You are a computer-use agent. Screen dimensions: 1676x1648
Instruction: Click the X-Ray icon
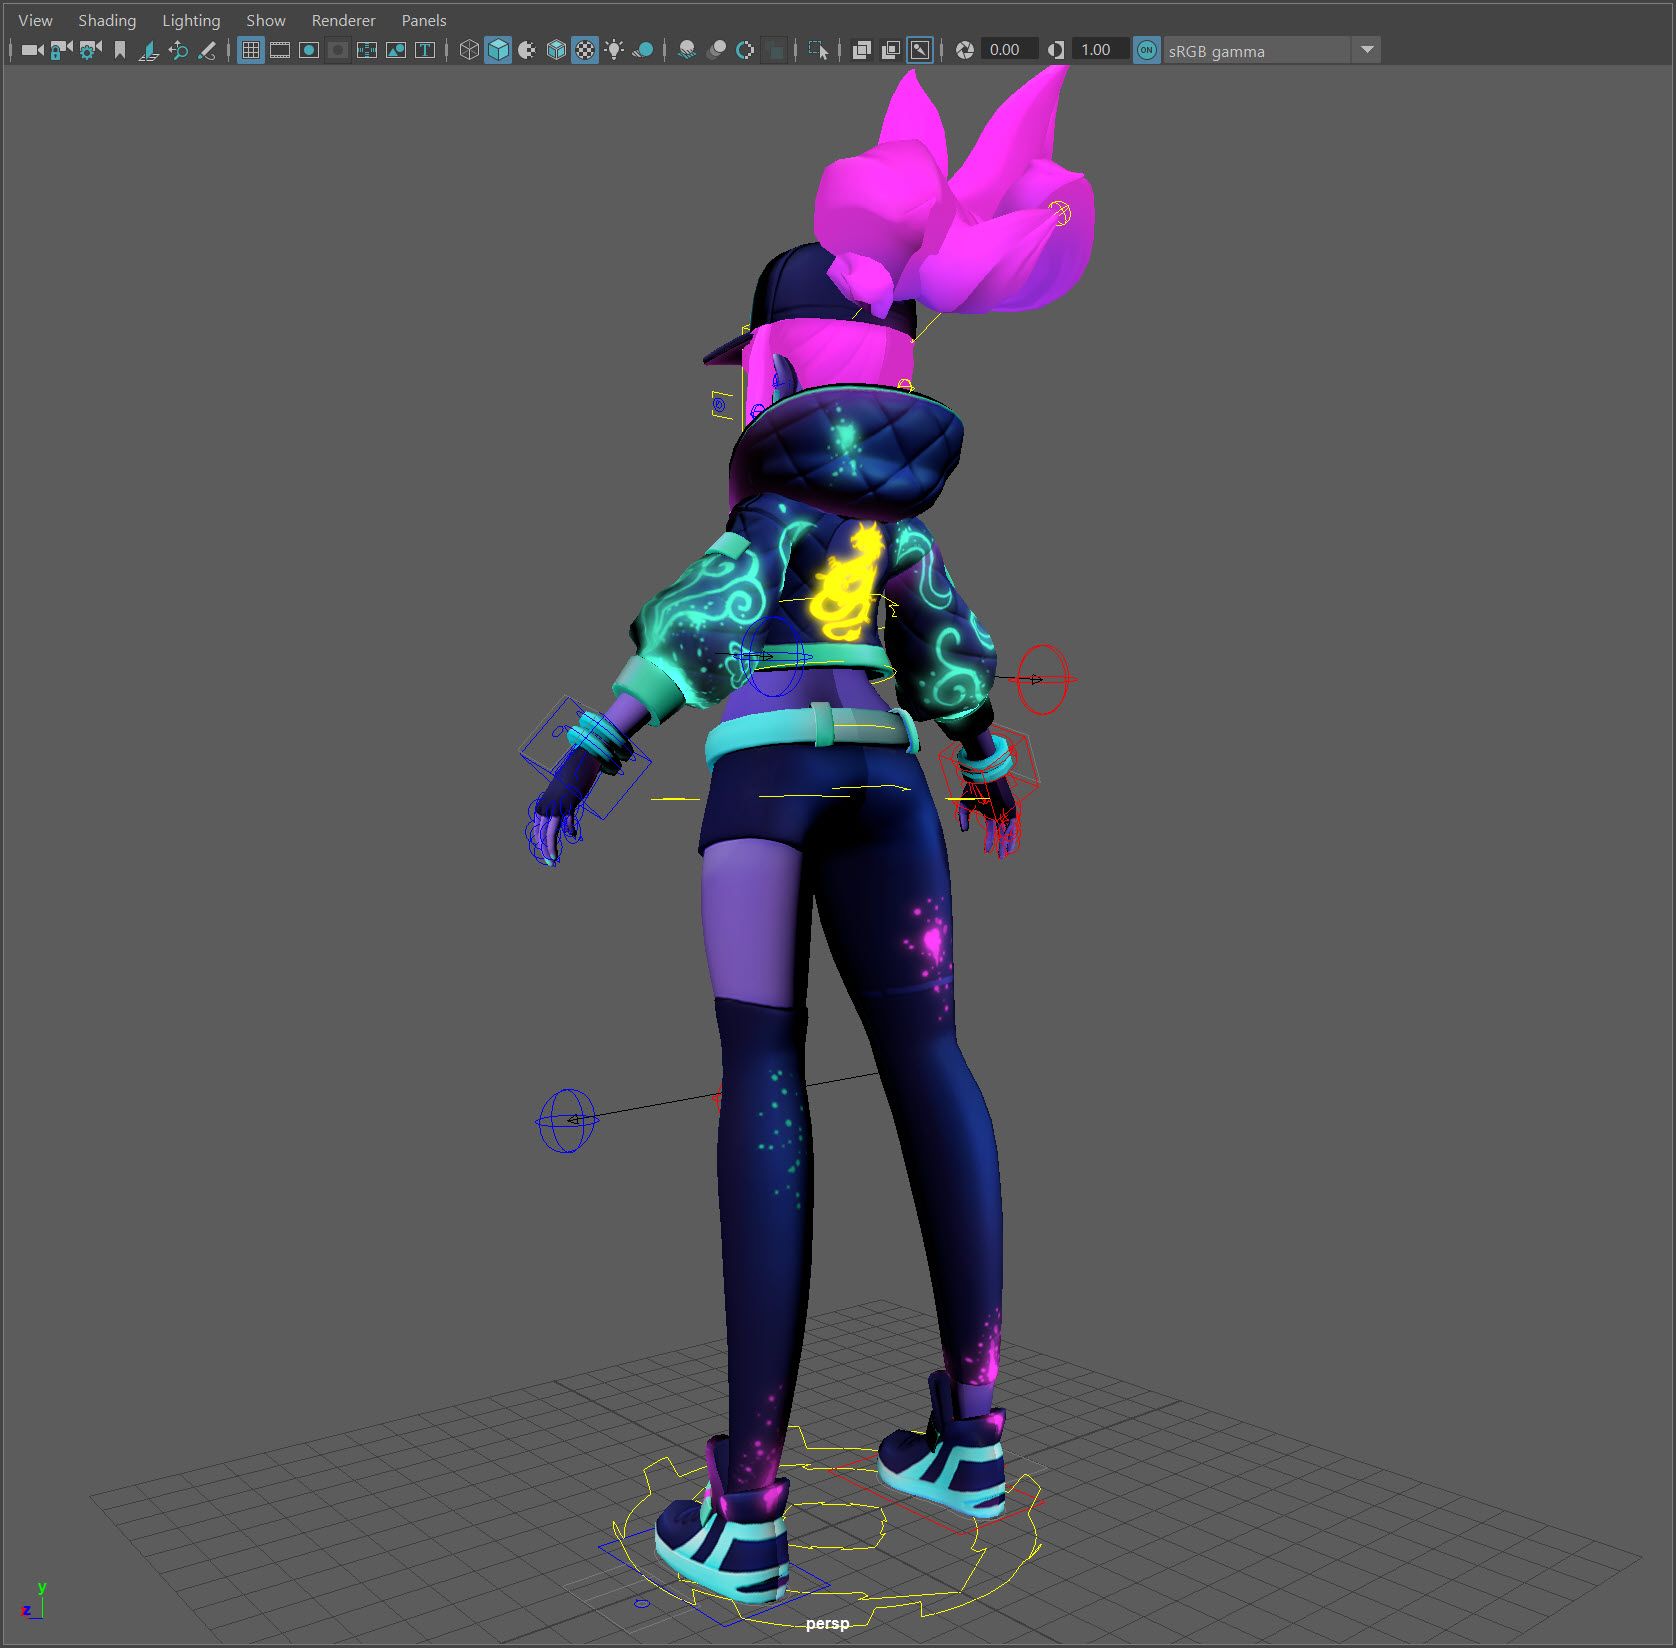tap(861, 50)
